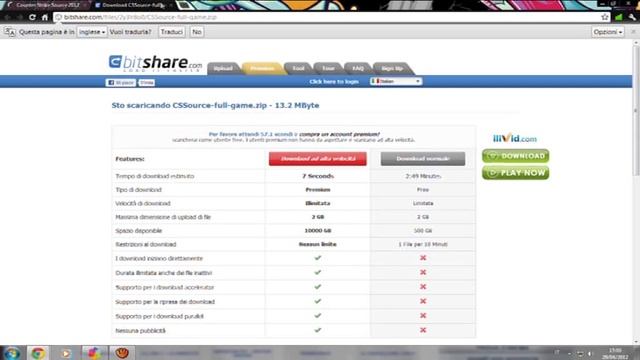Click the taskbar clock showing the date
The image size is (640, 360).
pos(615,353)
